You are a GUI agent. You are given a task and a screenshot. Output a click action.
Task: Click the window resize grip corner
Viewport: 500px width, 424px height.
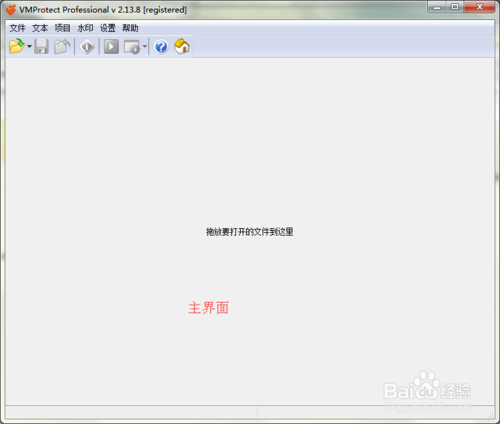491,415
